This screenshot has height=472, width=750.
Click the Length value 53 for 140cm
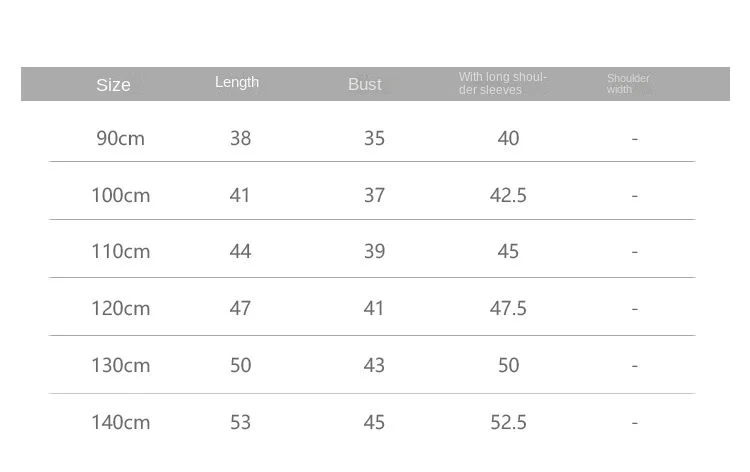click(x=240, y=422)
